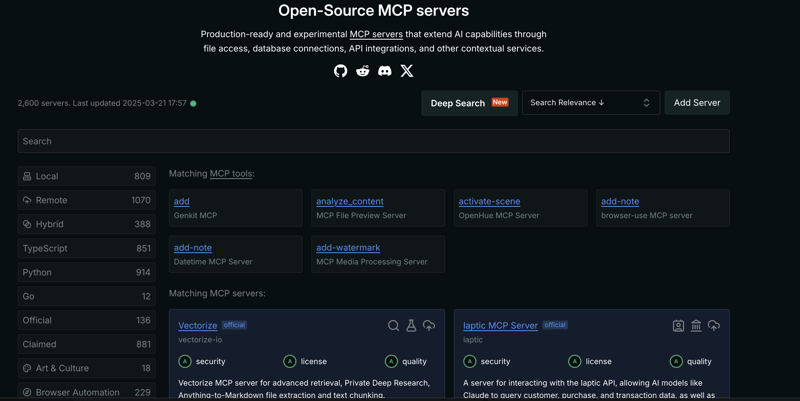Image resolution: width=800 pixels, height=401 pixels.
Task: Focus the Search input field
Action: [373, 141]
